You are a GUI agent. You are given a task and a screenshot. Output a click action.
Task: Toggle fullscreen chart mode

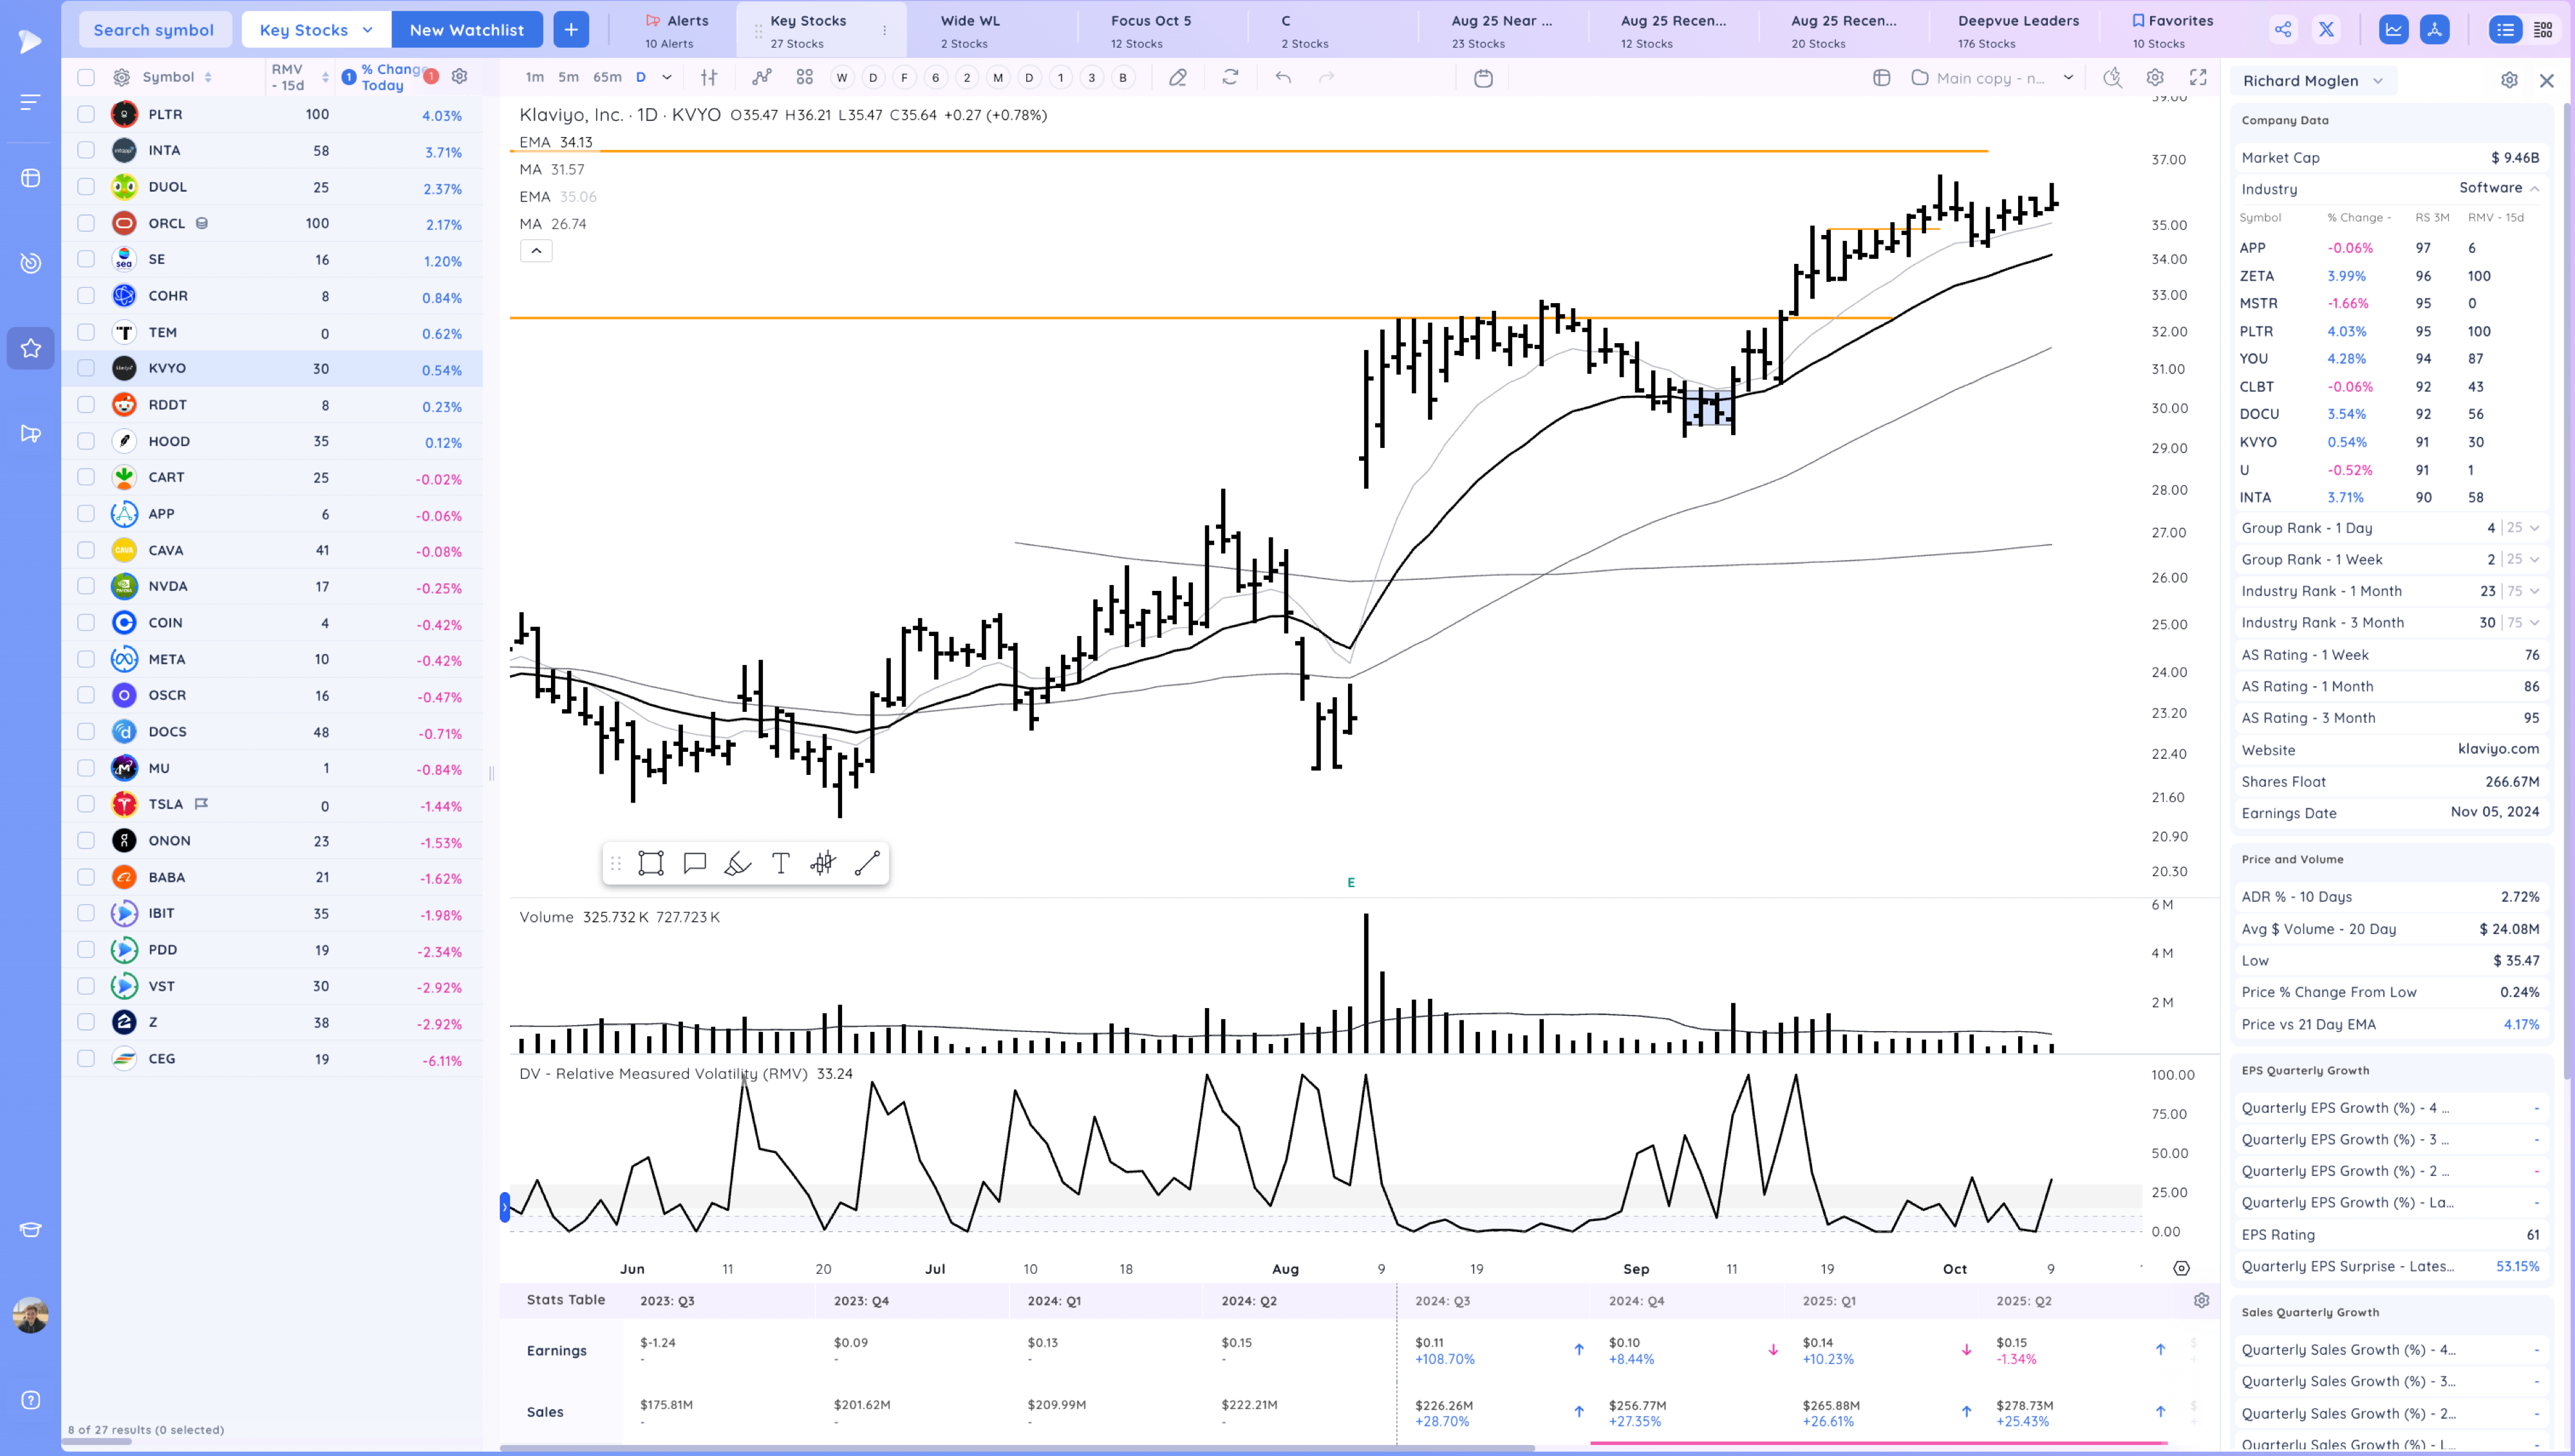tap(2198, 77)
